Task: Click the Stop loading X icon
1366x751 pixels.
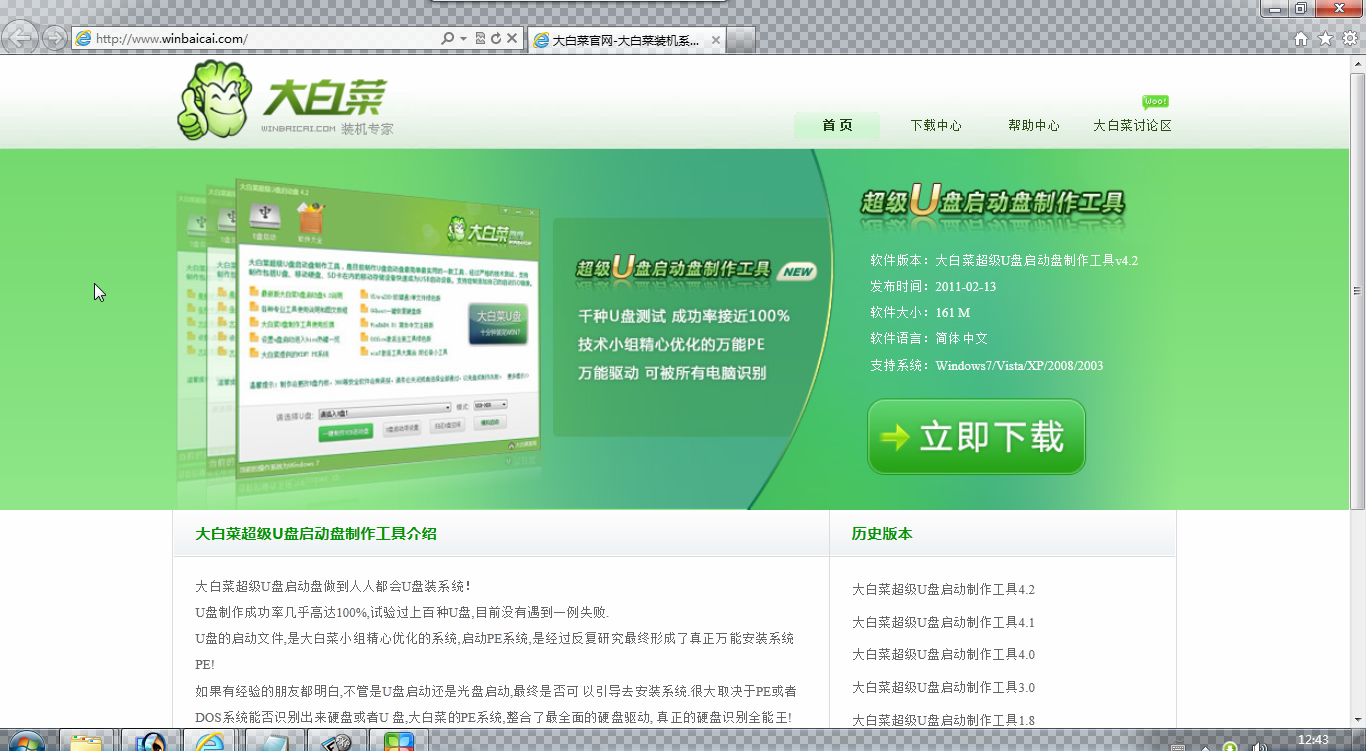Action: [512, 39]
